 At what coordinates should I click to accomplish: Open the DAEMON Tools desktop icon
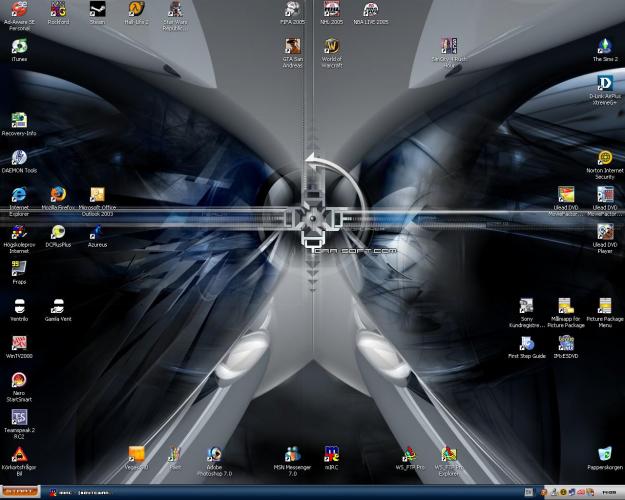click(x=19, y=158)
